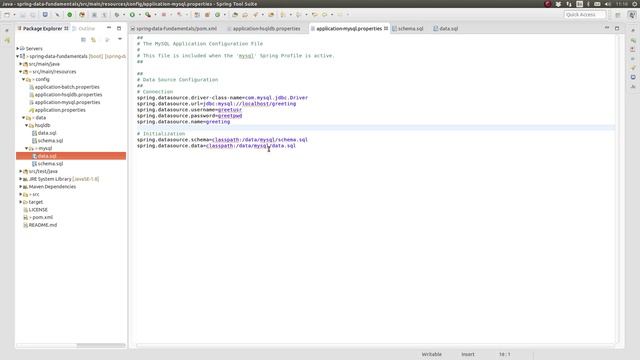The height and width of the screenshot is (360, 640).
Task: Switch to the Package Explorer tab
Action: point(43,29)
